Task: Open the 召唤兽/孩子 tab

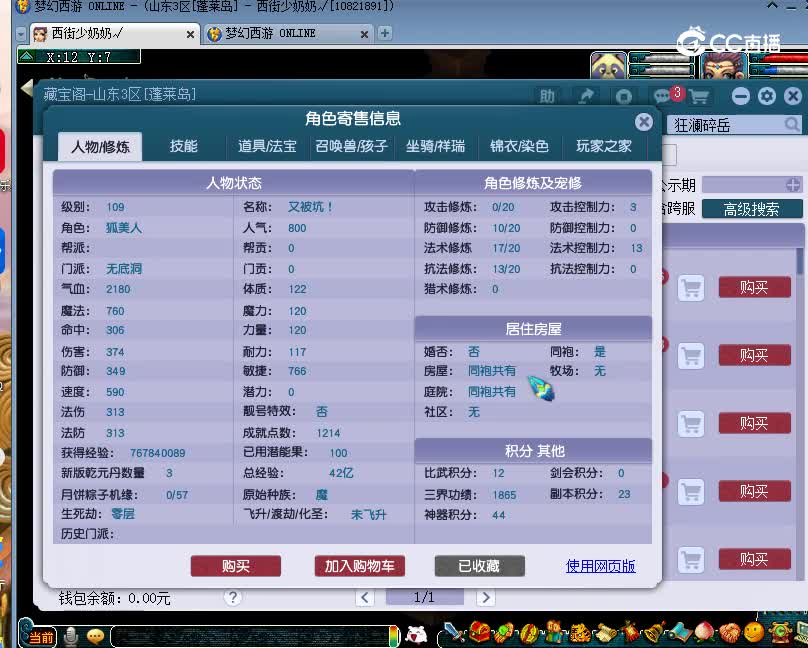Action: click(x=351, y=146)
